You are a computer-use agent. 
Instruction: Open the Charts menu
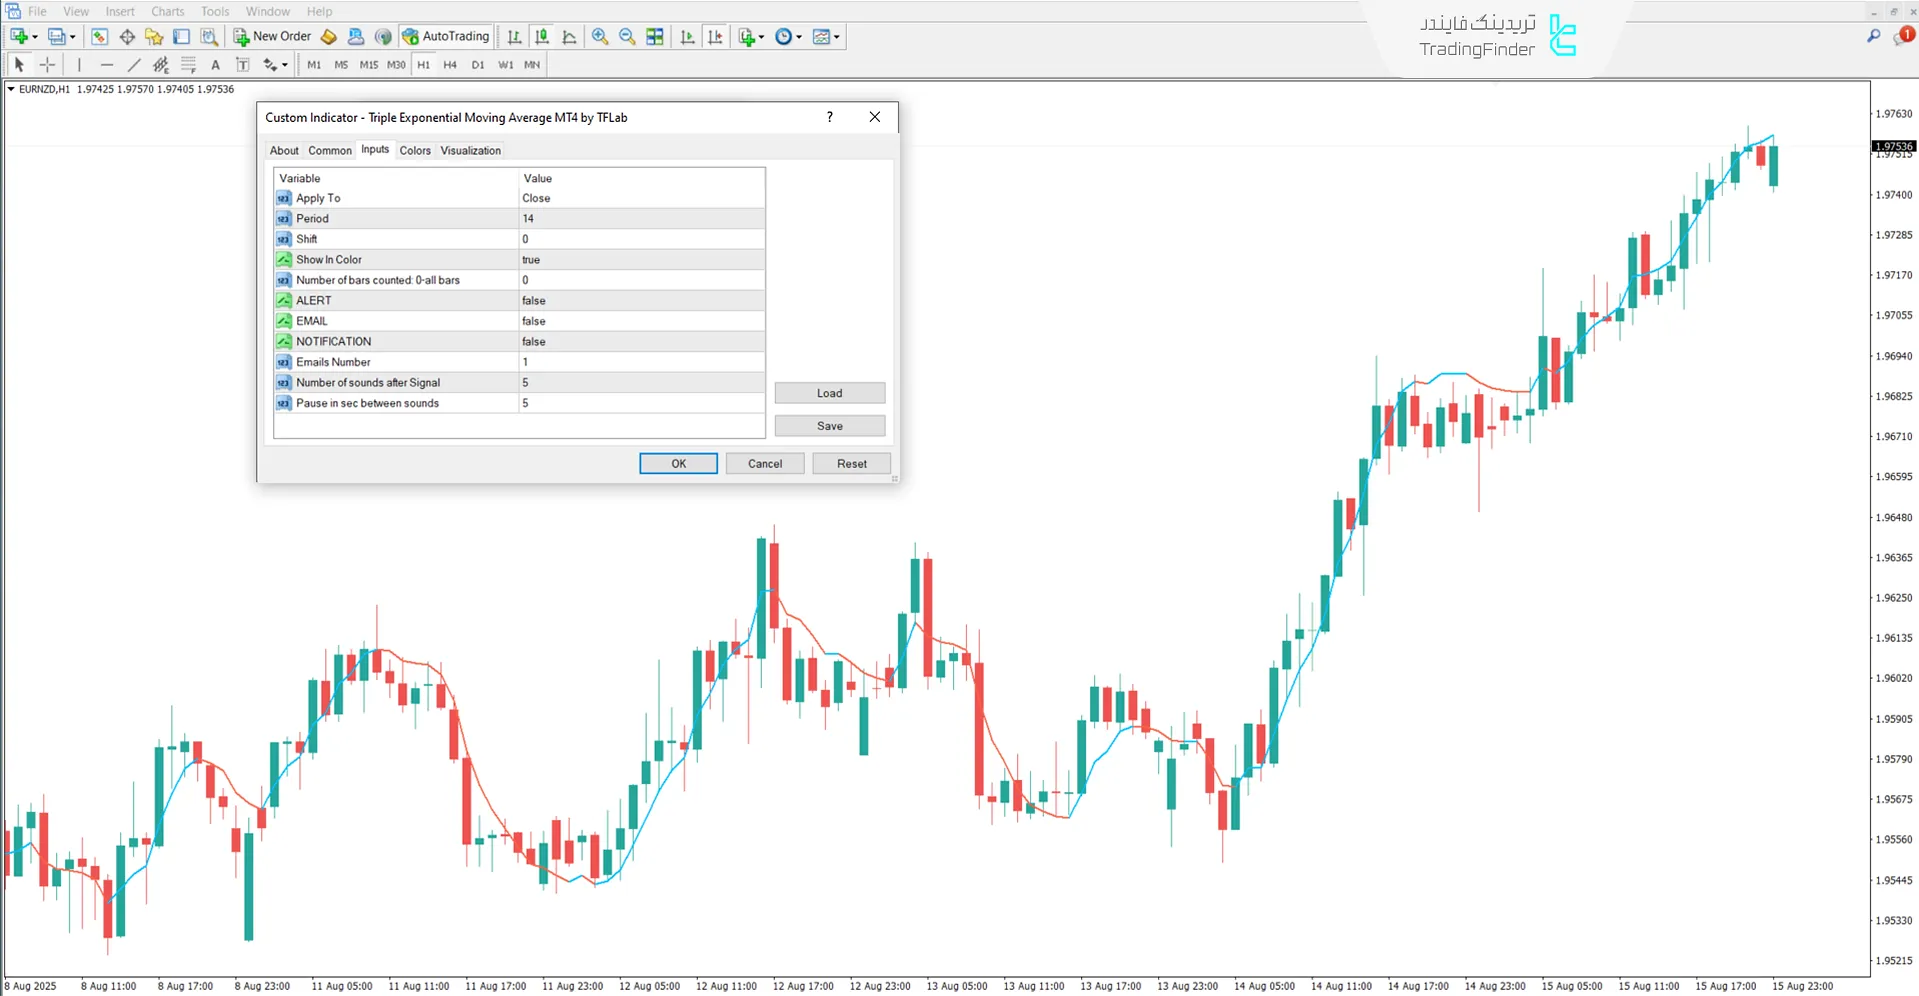(167, 11)
